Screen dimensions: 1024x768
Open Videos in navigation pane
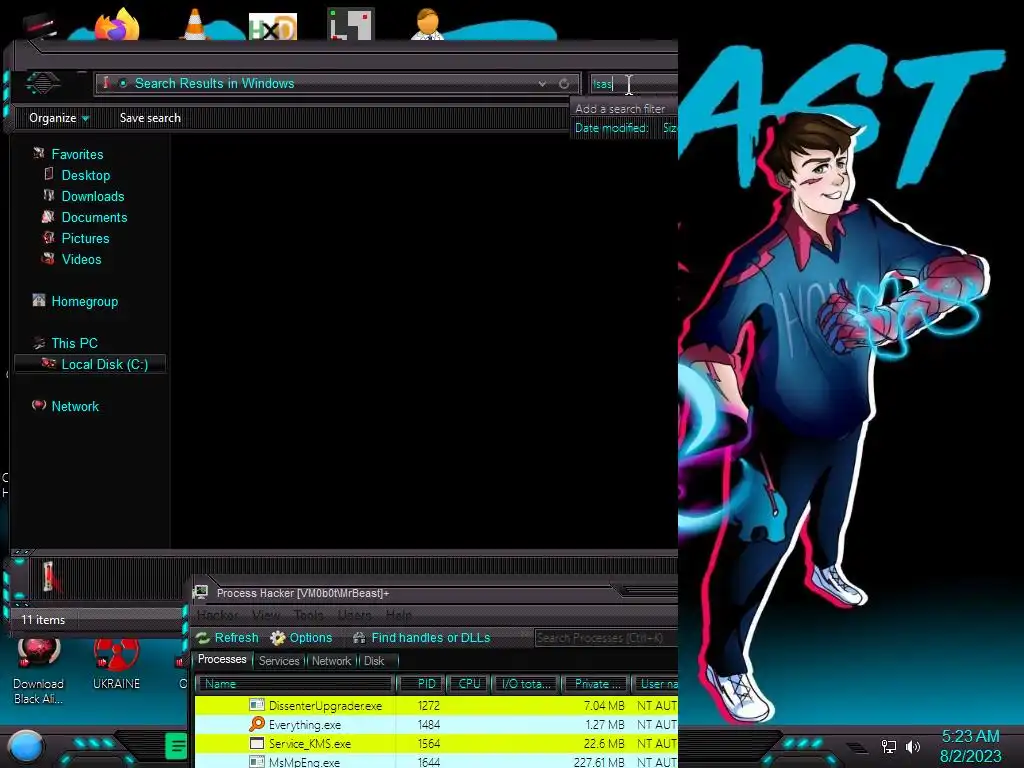tap(81, 259)
